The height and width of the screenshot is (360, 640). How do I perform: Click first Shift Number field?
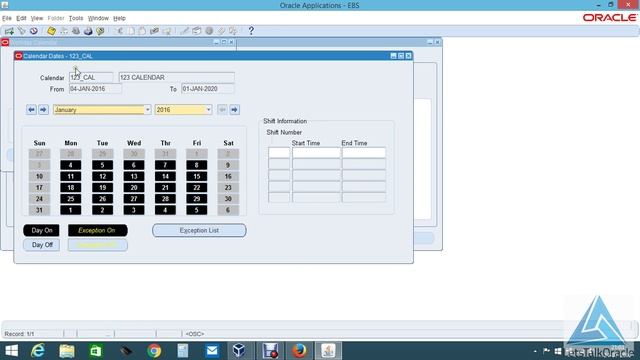pos(279,153)
